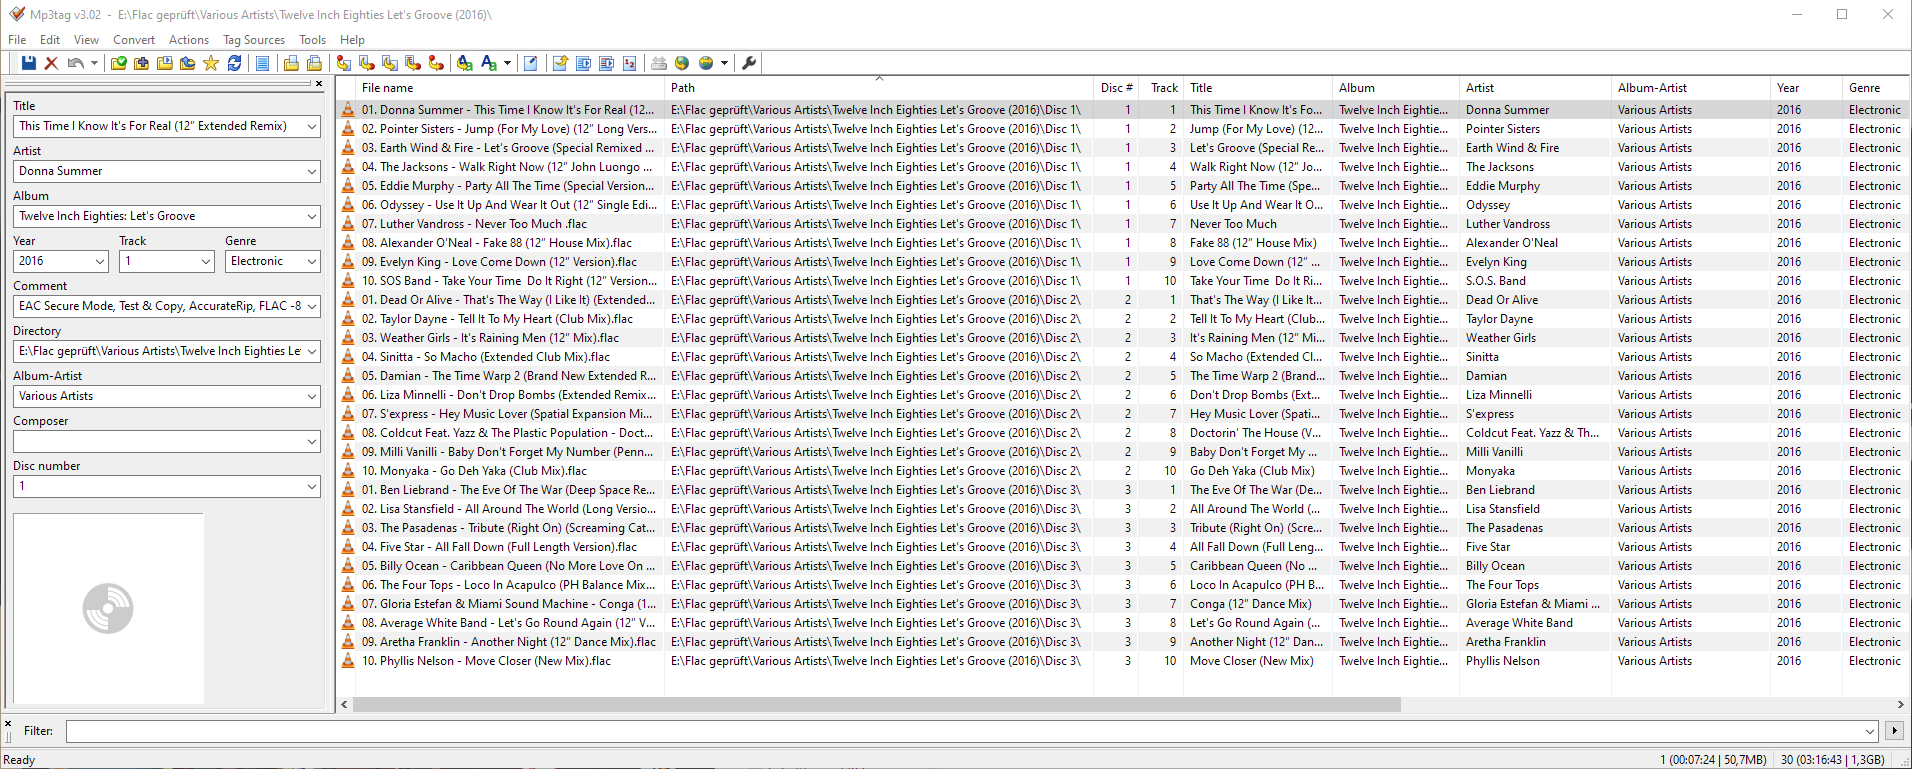Open the Tools menu
Image resolution: width=1912 pixels, height=769 pixels.
point(312,40)
